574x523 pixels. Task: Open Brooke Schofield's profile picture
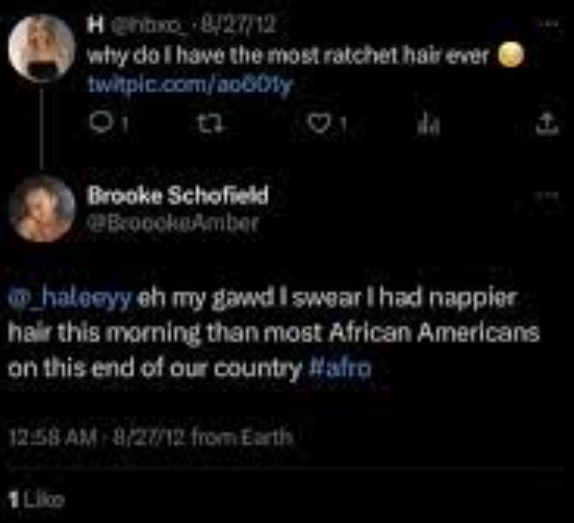[x=41, y=208]
